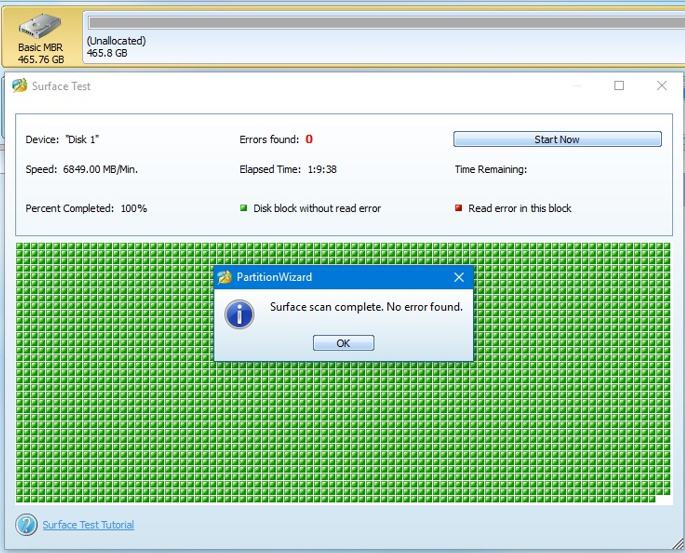
Task: Click OK in the PartitionWizard dialog
Action: coord(343,343)
